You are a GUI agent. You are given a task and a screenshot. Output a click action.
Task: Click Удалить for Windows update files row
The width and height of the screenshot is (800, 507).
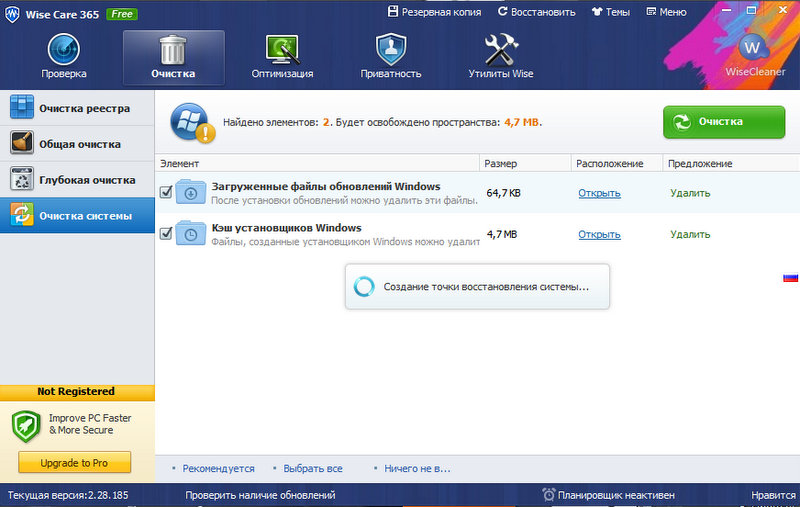coord(690,193)
